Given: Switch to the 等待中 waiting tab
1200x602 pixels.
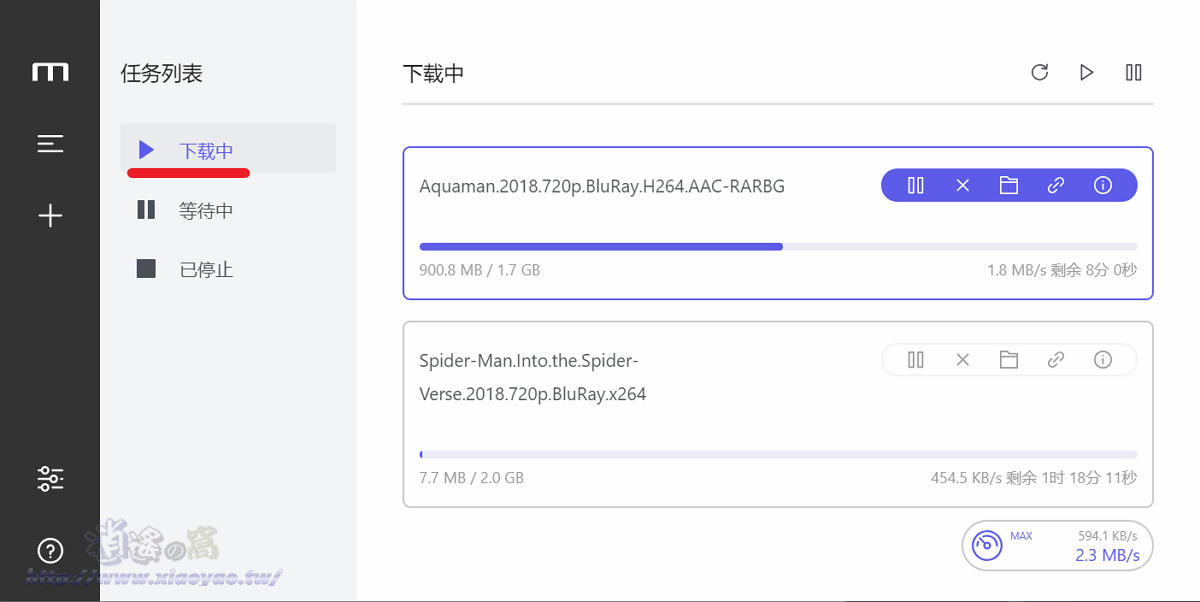Looking at the screenshot, I should [x=205, y=210].
